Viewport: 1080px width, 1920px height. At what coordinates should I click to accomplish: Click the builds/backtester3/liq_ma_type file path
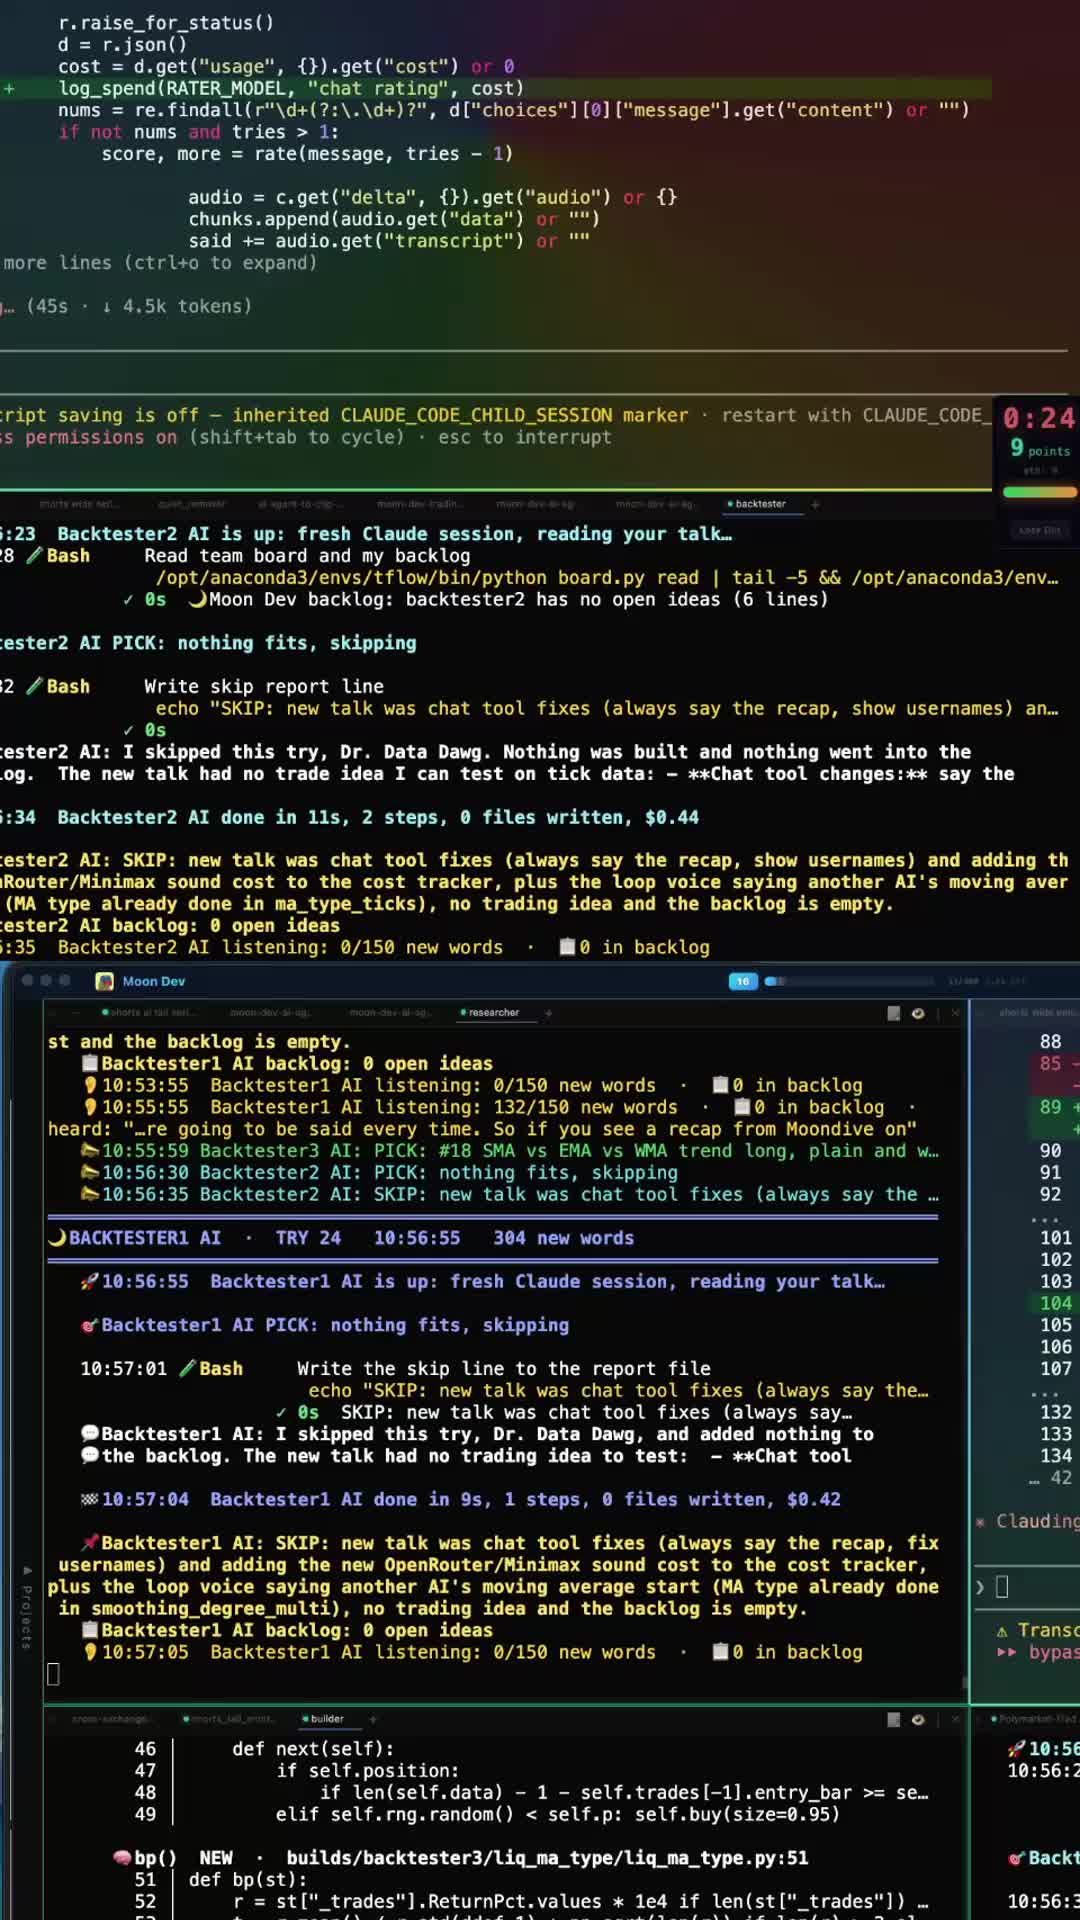tap(547, 1857)
